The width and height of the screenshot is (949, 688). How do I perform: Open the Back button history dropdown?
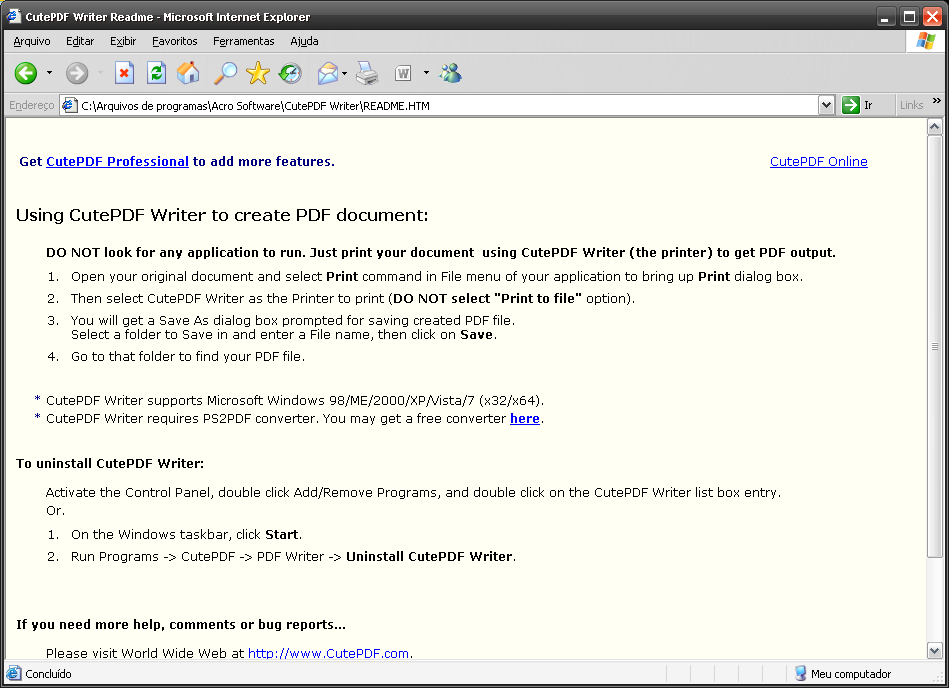[49, 73]
